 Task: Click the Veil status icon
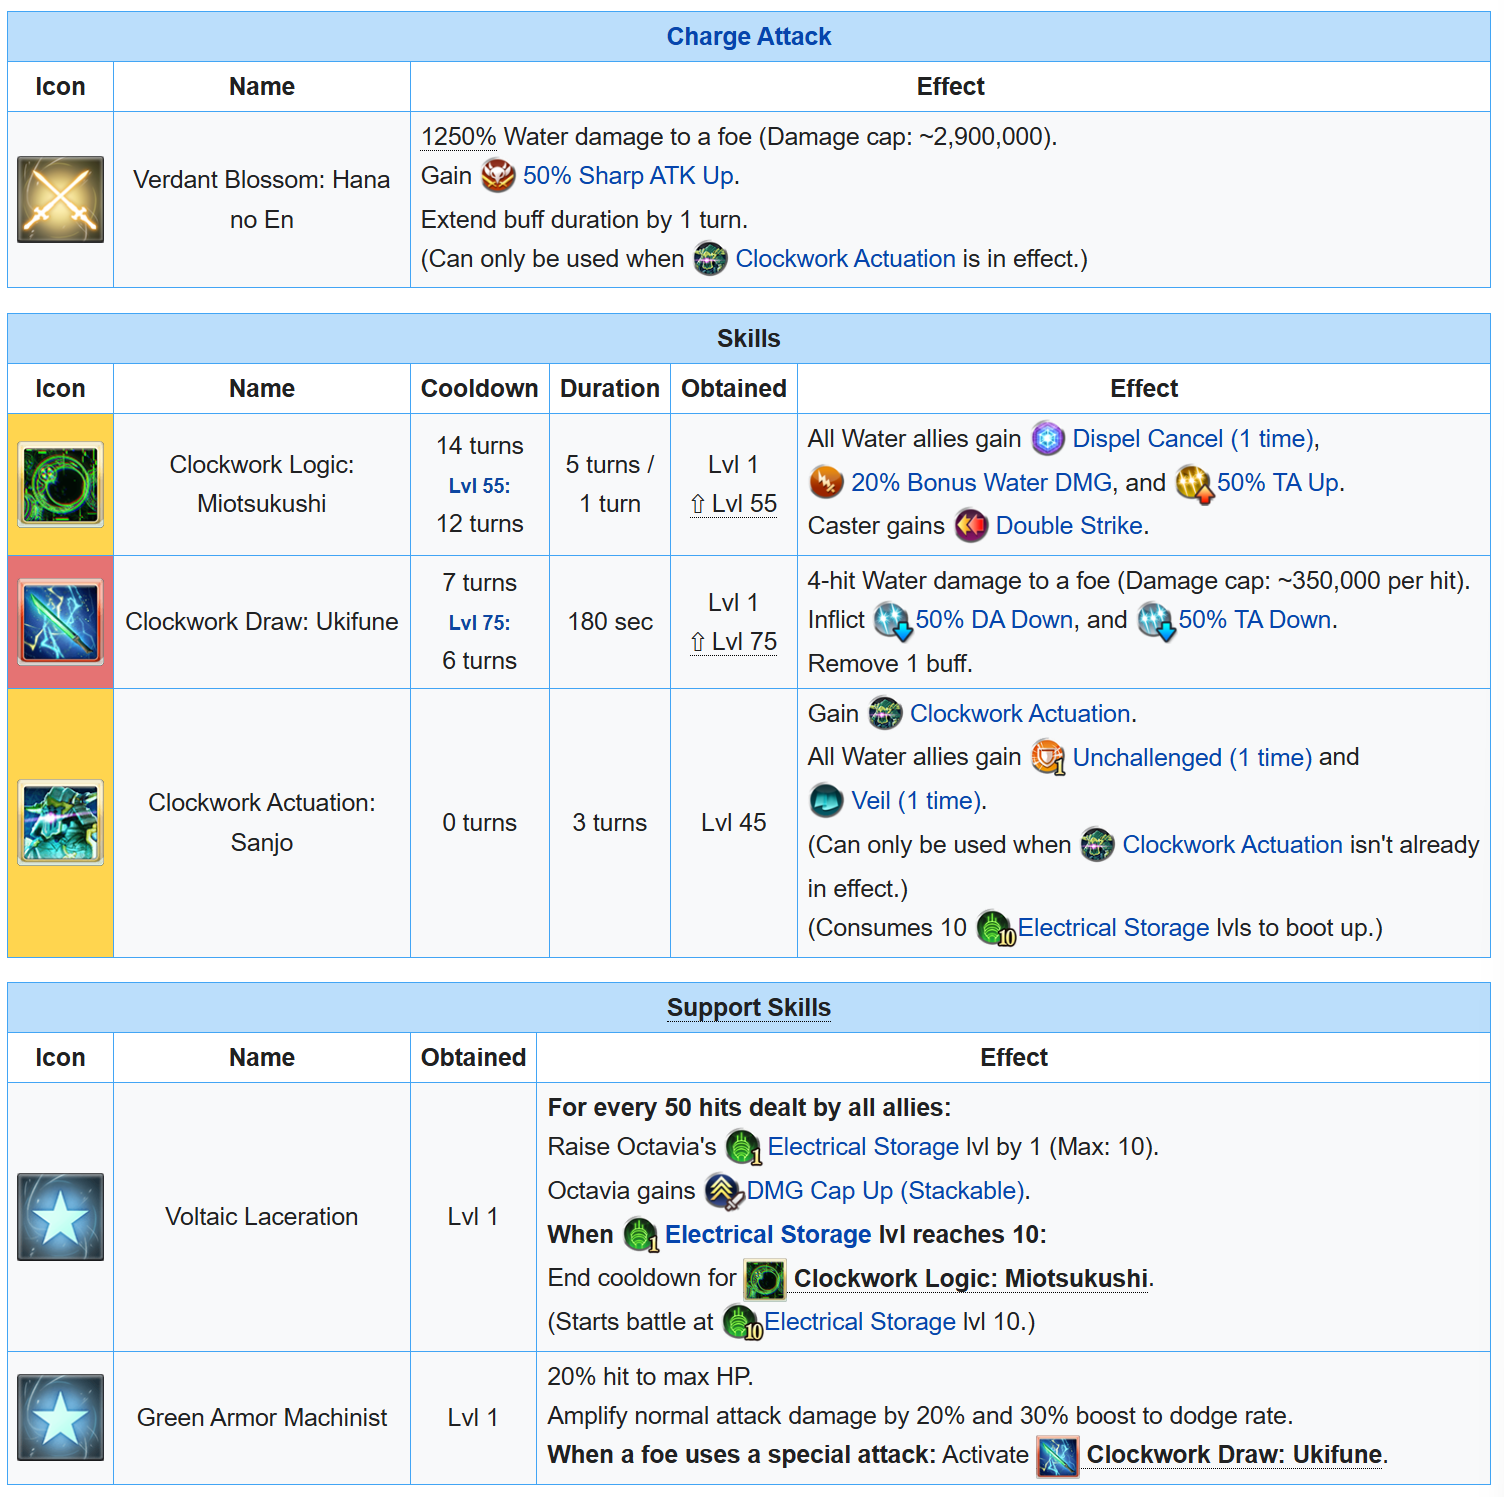(826, 801)
